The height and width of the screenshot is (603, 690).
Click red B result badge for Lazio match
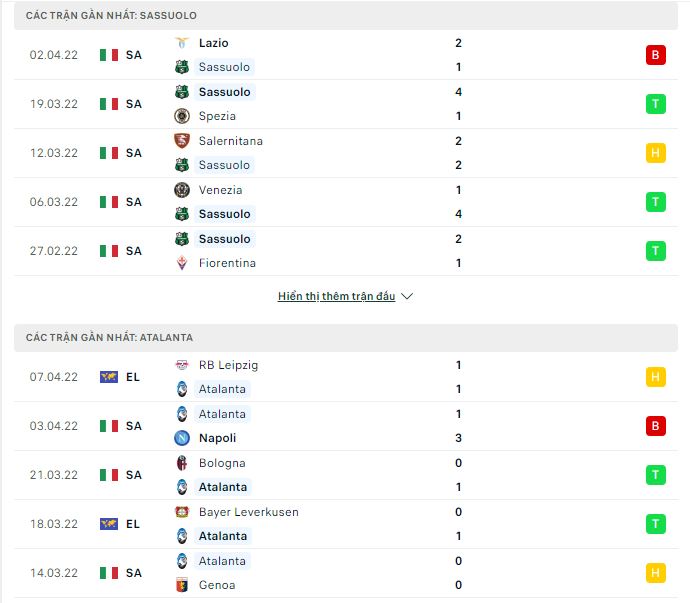point(656,55)
